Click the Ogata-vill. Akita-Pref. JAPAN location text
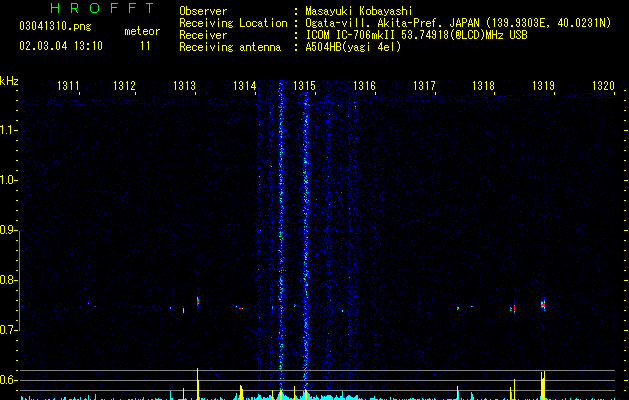The width and height of the screenshot is (629, 400). click(458, 23)
